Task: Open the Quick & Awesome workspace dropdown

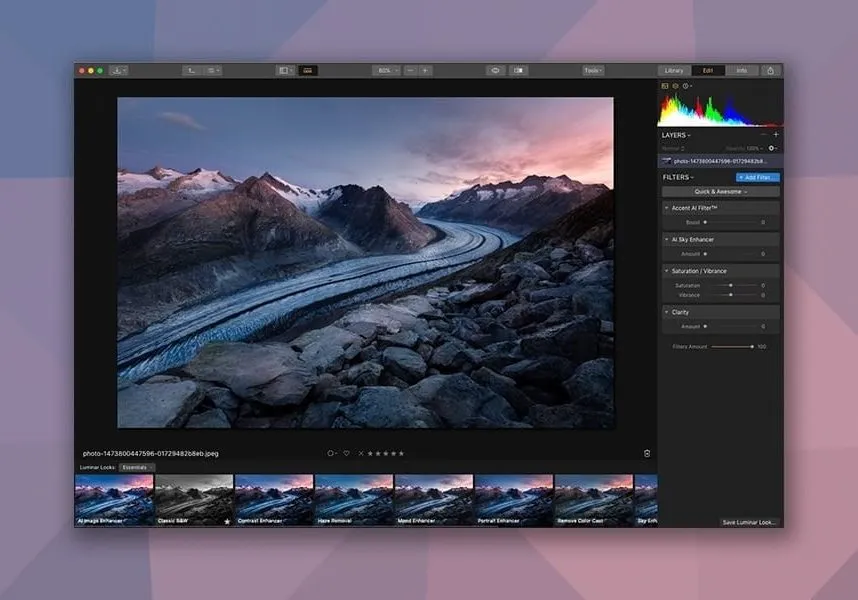Action: [x=720, y=192]
